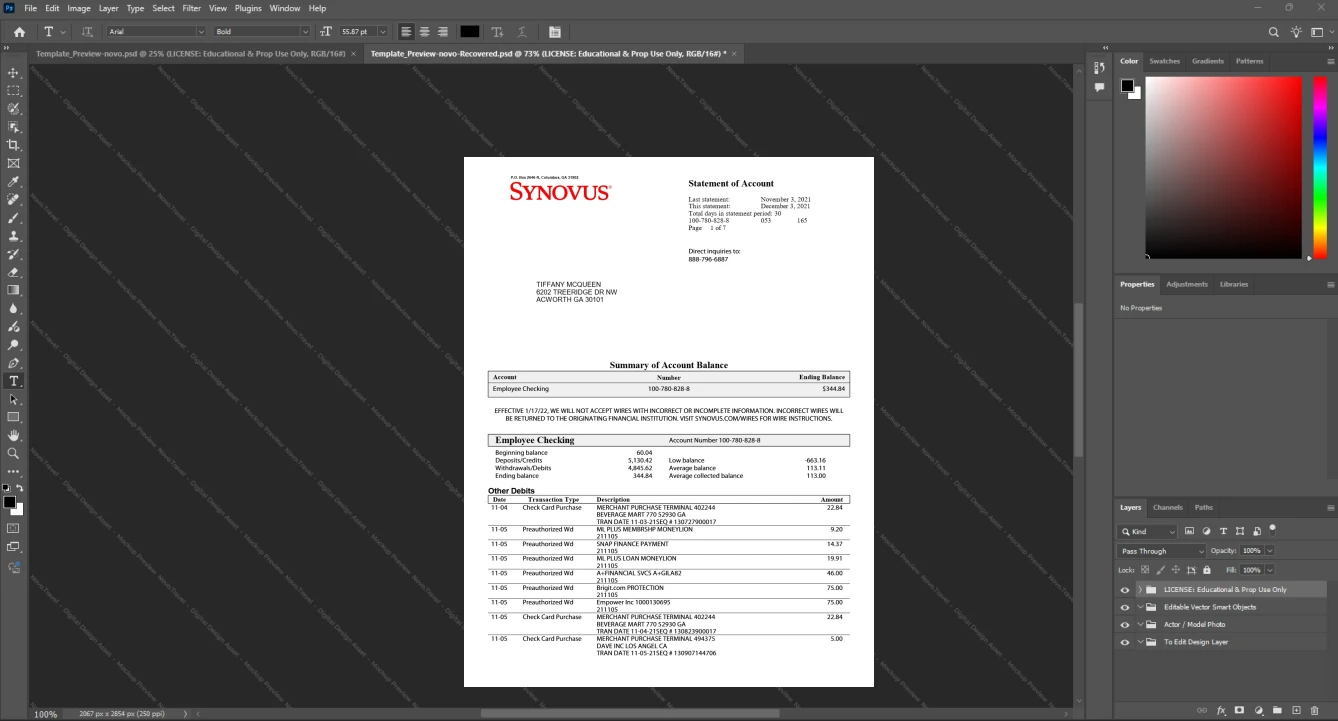The height and width of the screenshot is (721, 1338).
Task: Create a new layer
Action: [x=1297, y=710]
